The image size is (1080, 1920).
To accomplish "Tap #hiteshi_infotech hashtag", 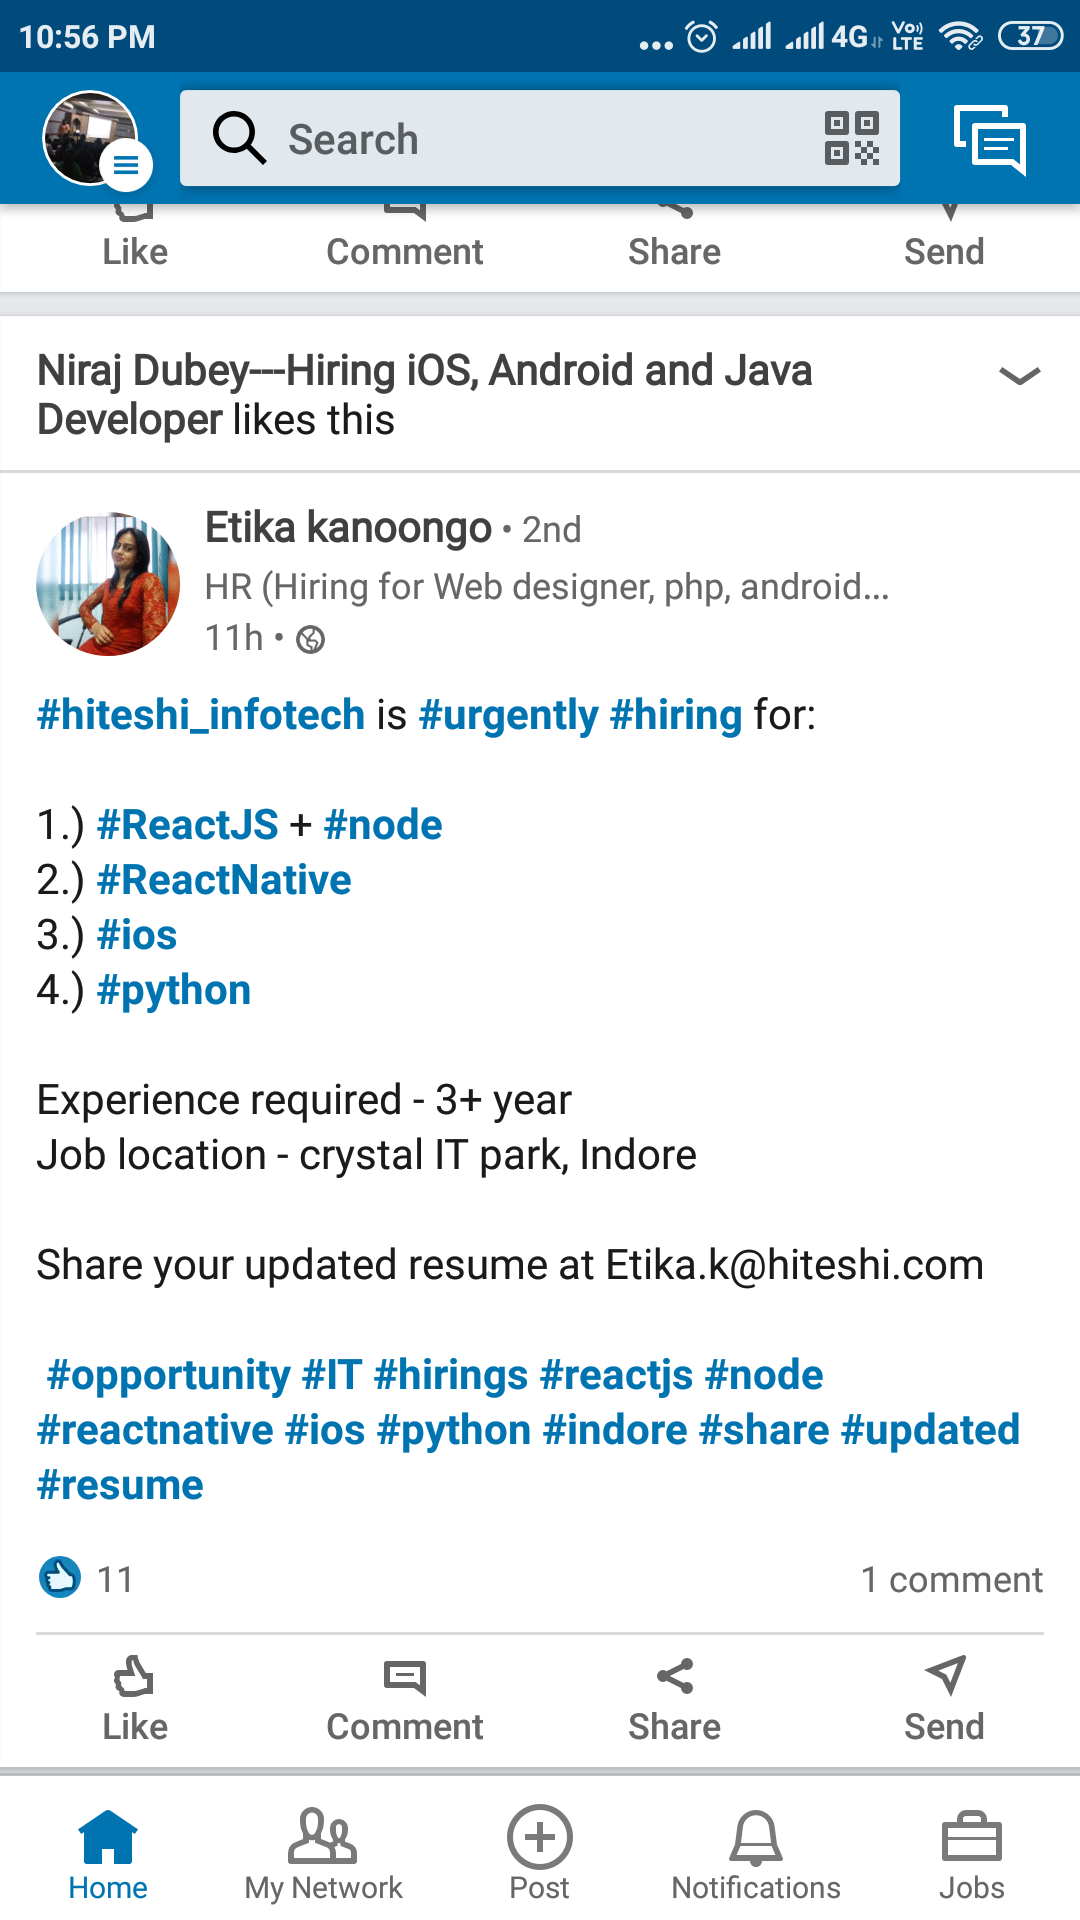I will tap(199, 714).
